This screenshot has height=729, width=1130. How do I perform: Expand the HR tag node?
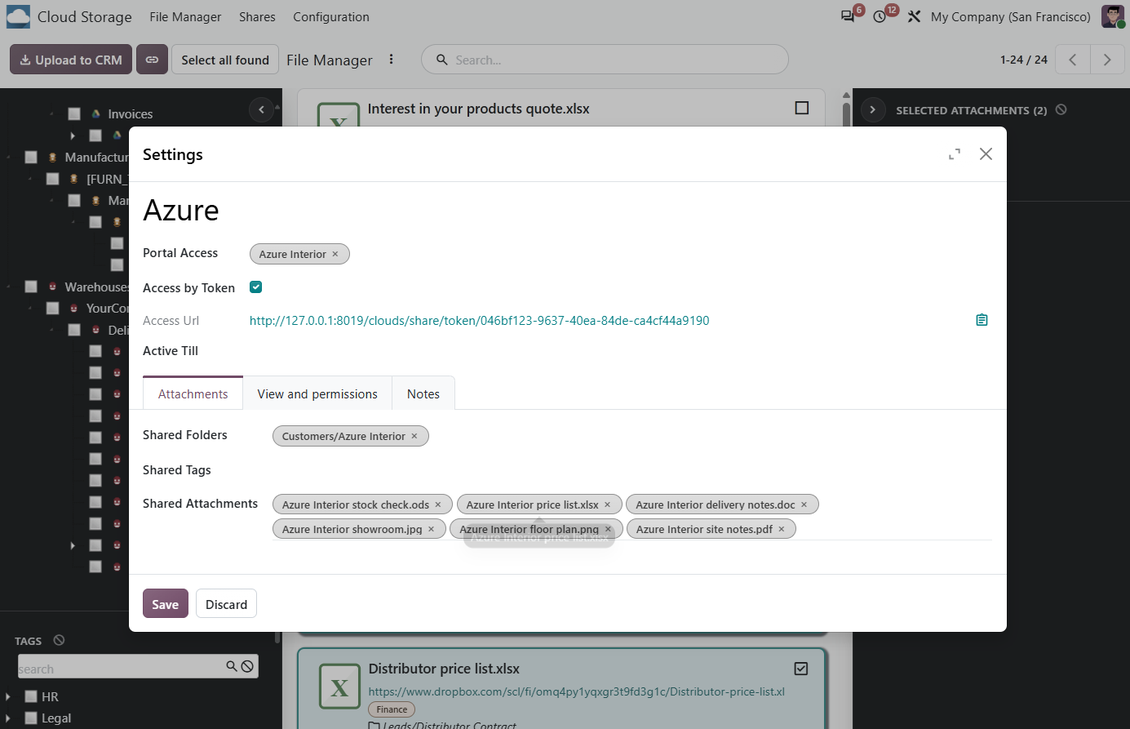[x=8, y=697]
